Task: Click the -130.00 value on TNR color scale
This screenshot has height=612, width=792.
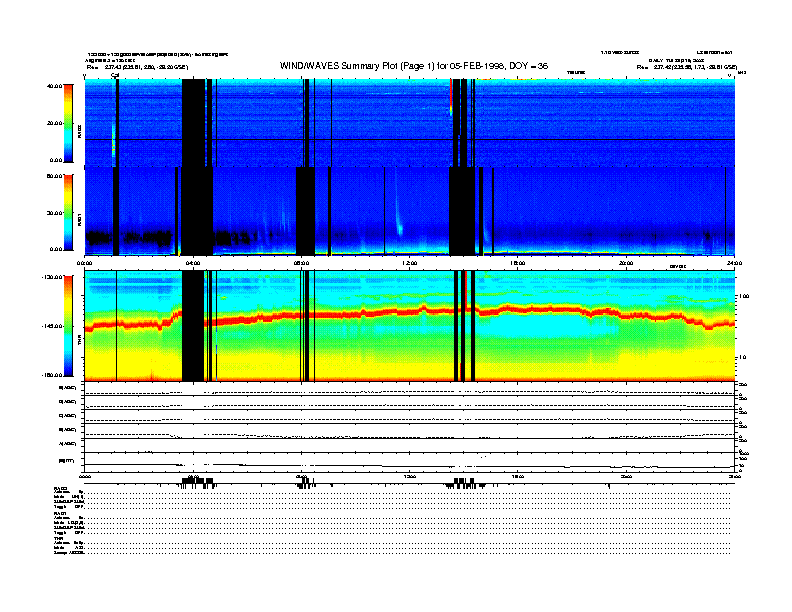Action: [x=52, y=277]
